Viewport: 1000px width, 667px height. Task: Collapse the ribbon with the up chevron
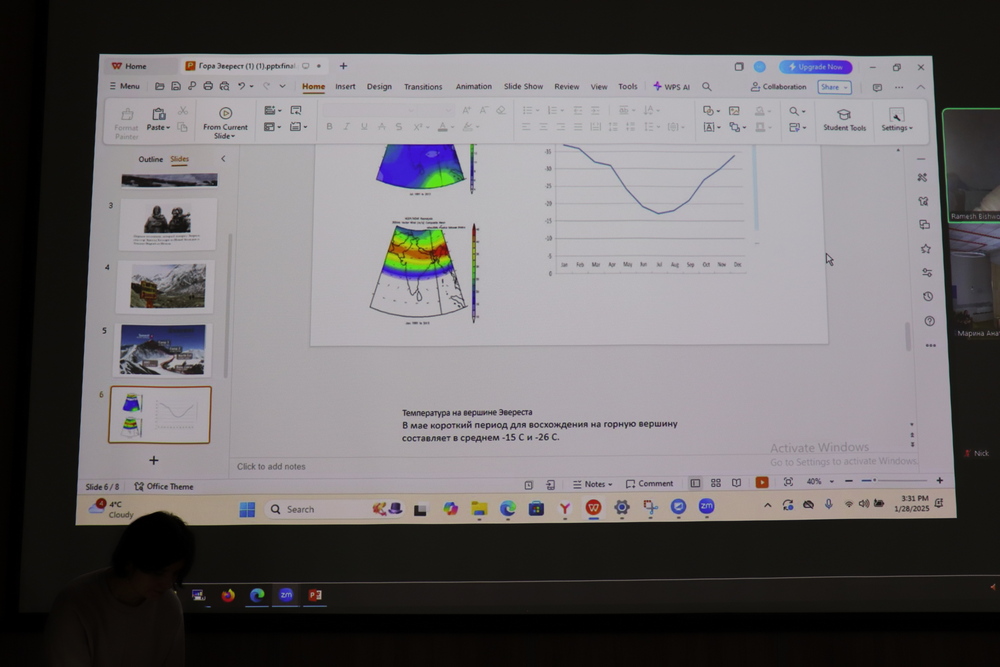click(x=920, y=87)
